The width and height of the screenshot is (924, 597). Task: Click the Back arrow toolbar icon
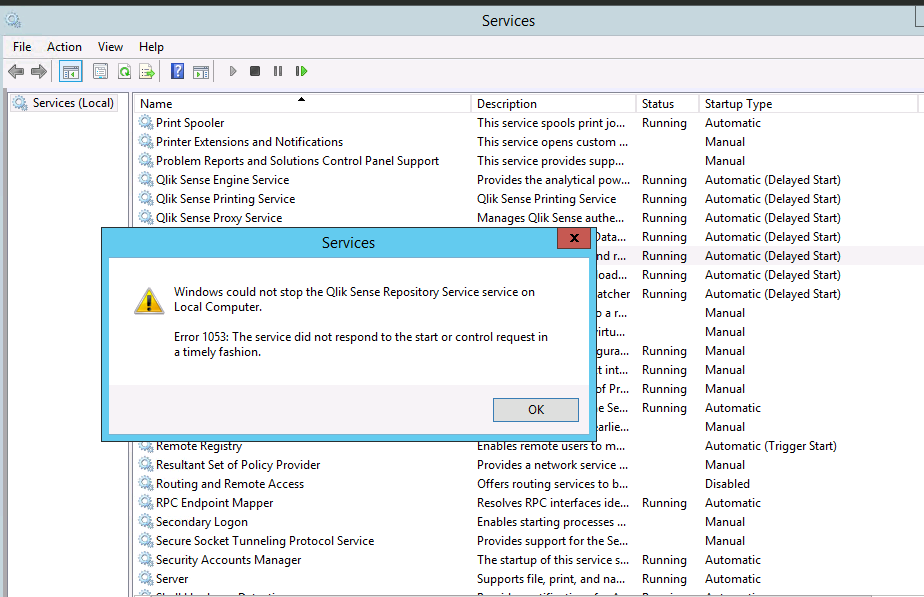[16, 71]
